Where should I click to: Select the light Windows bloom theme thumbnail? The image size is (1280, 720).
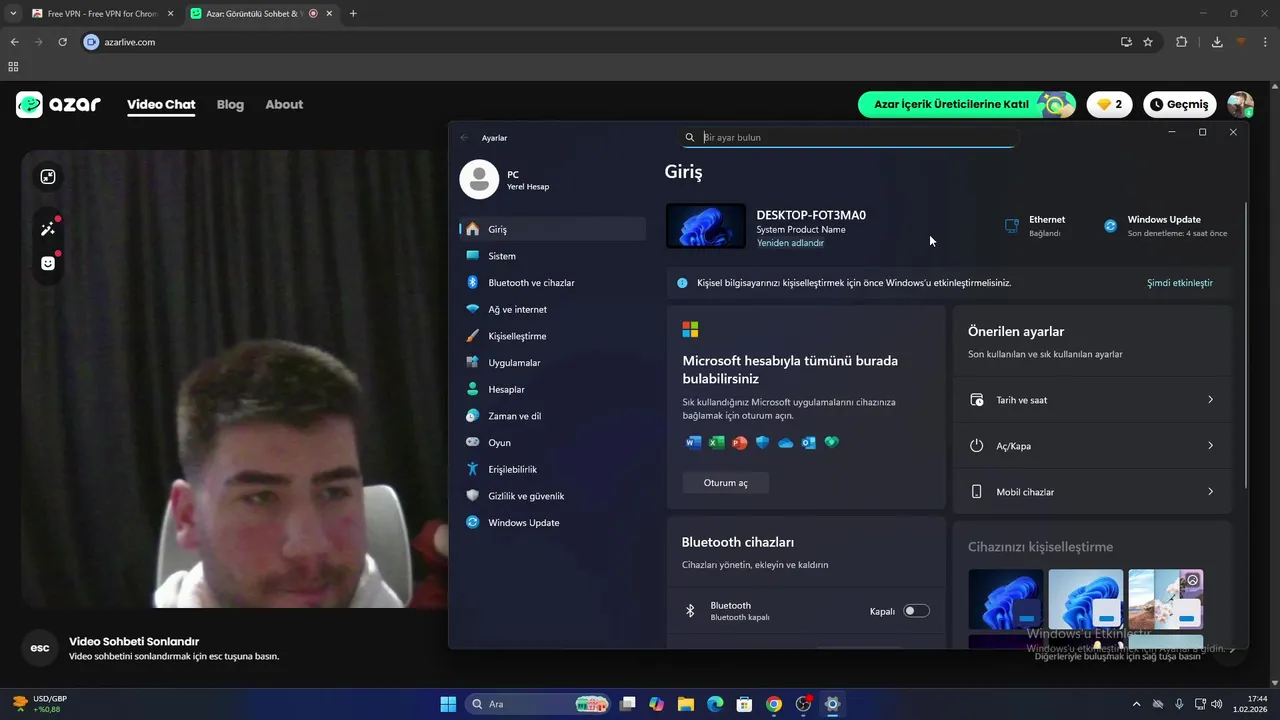[1085, 599]
